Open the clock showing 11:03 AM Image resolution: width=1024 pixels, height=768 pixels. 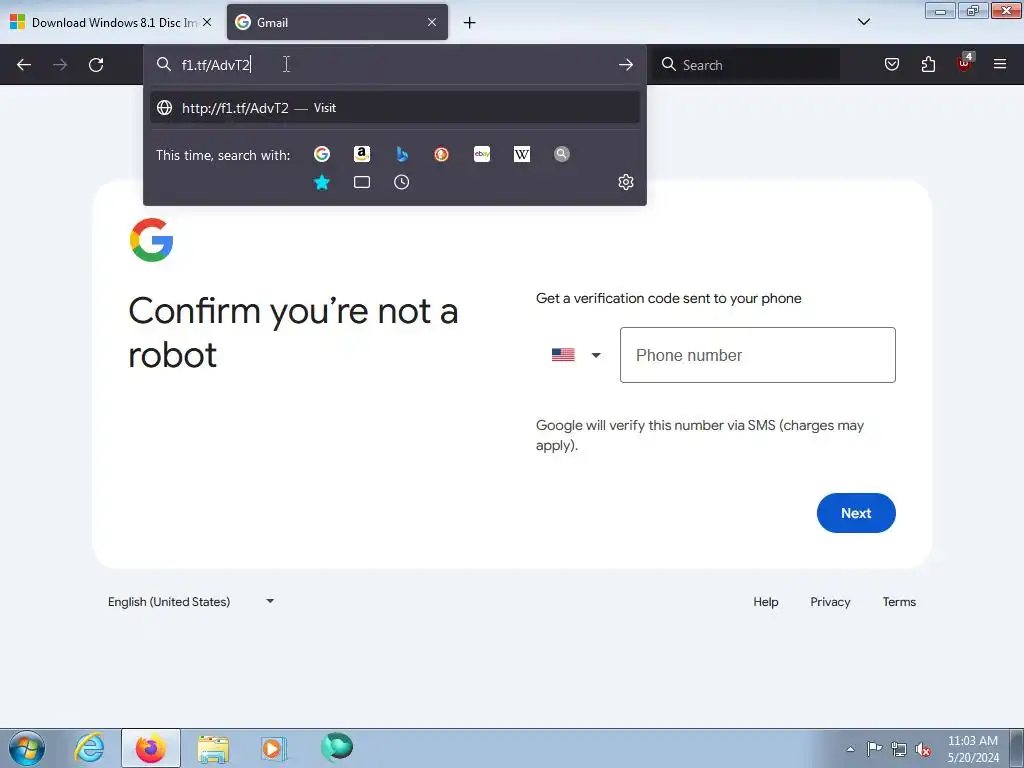click(x=972, y=749)
